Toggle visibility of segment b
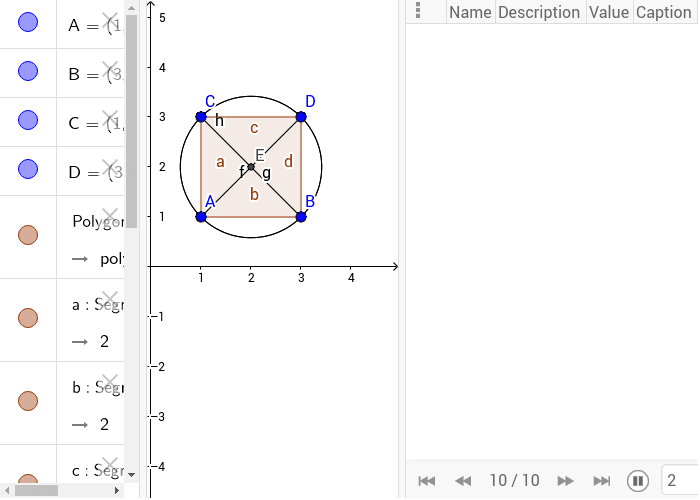Screen dimensions: 700x500 pyautogui.click(x=28, y=401)
